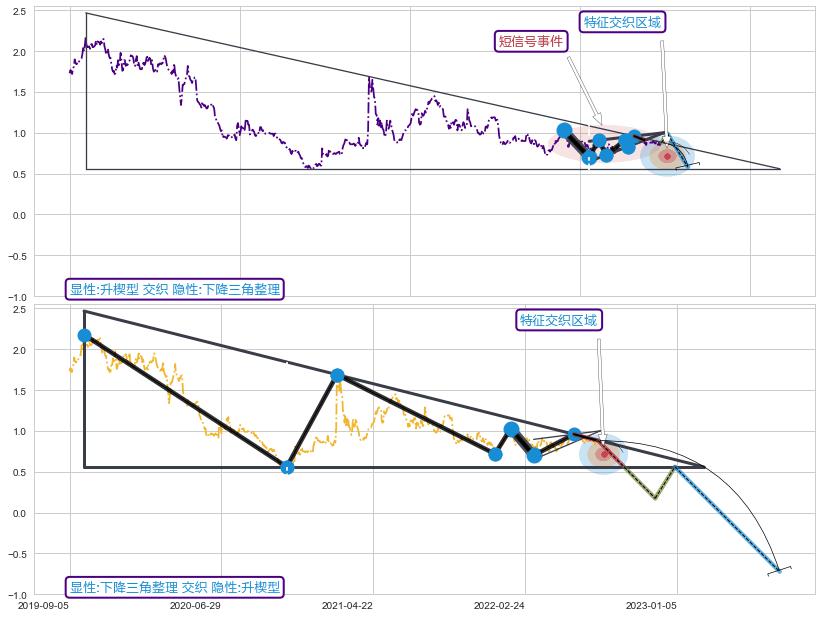This screenshot has height=617, width=822.
Task: Click the green zigzag's lowest point
Action: click(655, 497)
